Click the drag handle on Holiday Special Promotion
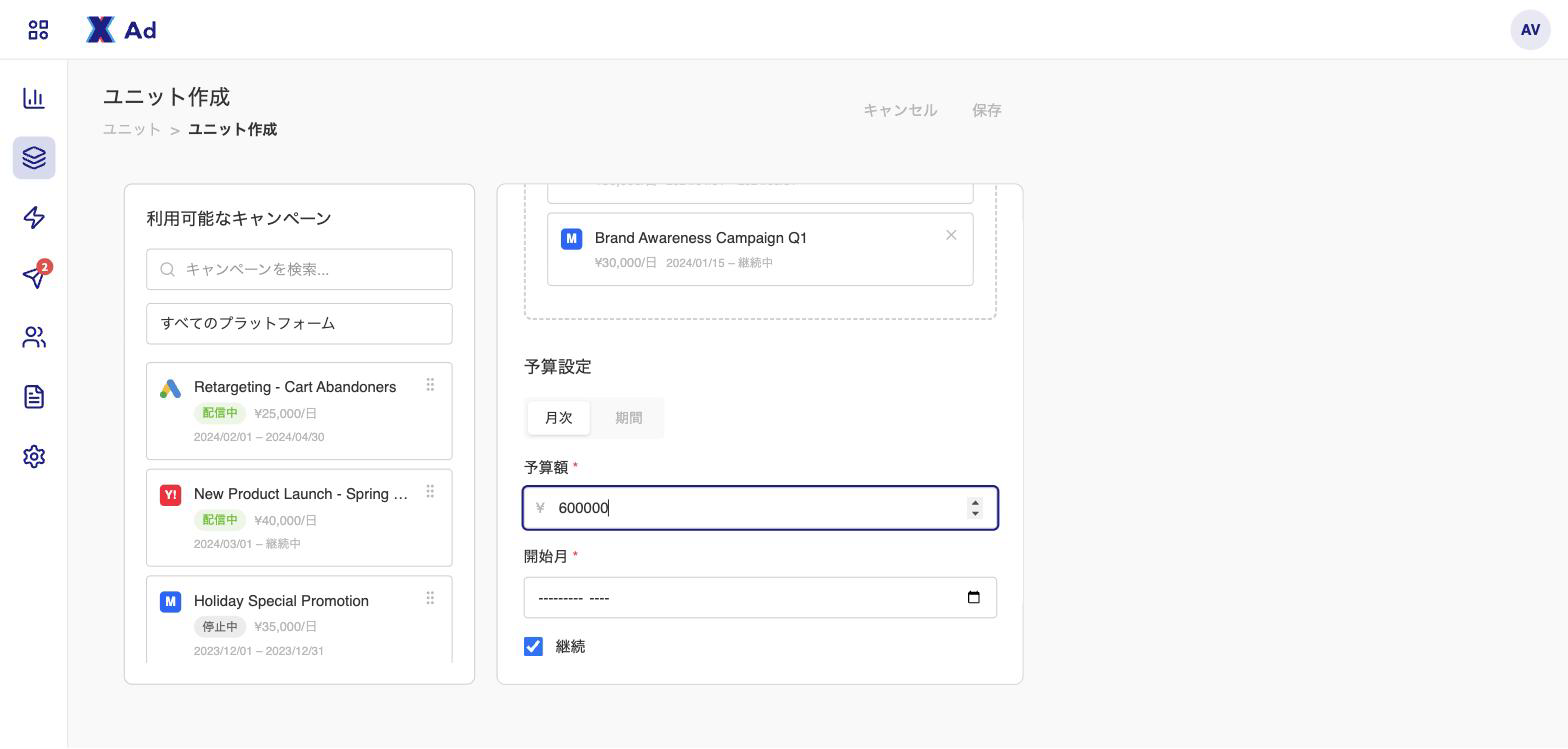Screen dimensions: 1568x749 430,599
